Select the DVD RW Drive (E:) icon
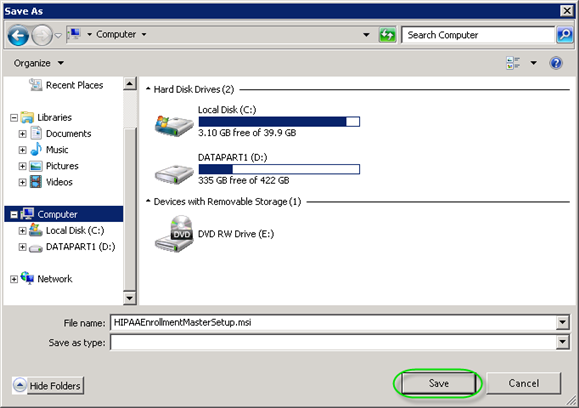The image size is (579, 408). tap(174, 234)
